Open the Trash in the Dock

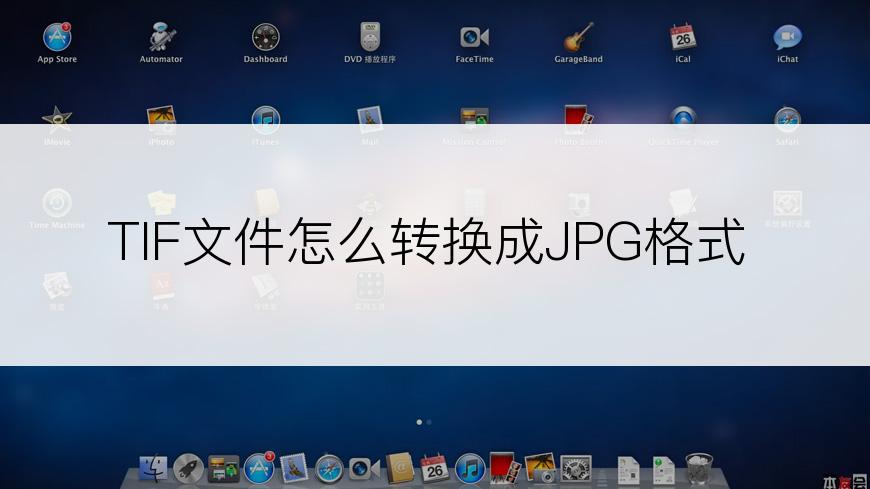tap(699, 469)
